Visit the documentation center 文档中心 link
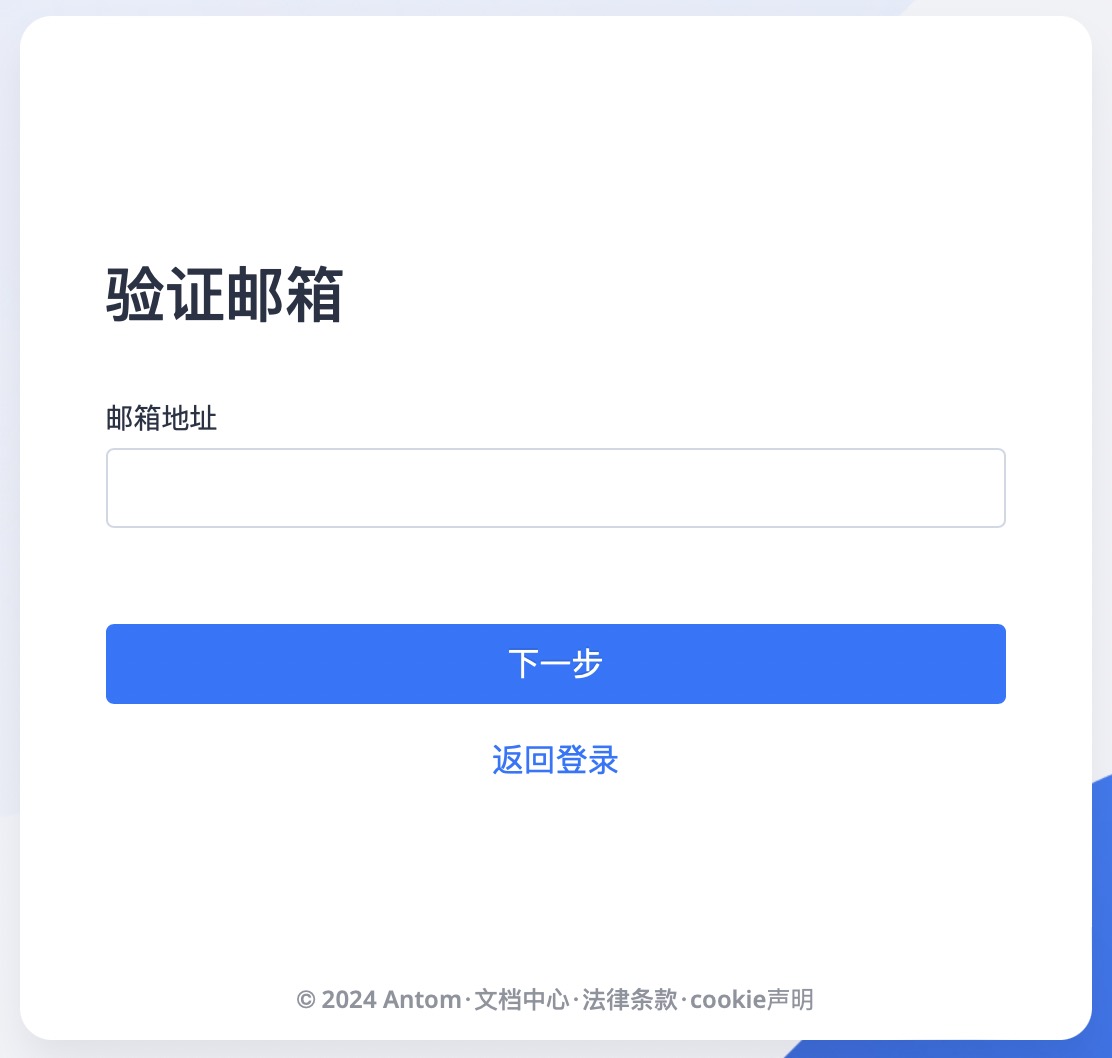The height and width of the screenshot is (1058, 1112). pos(521,999)
